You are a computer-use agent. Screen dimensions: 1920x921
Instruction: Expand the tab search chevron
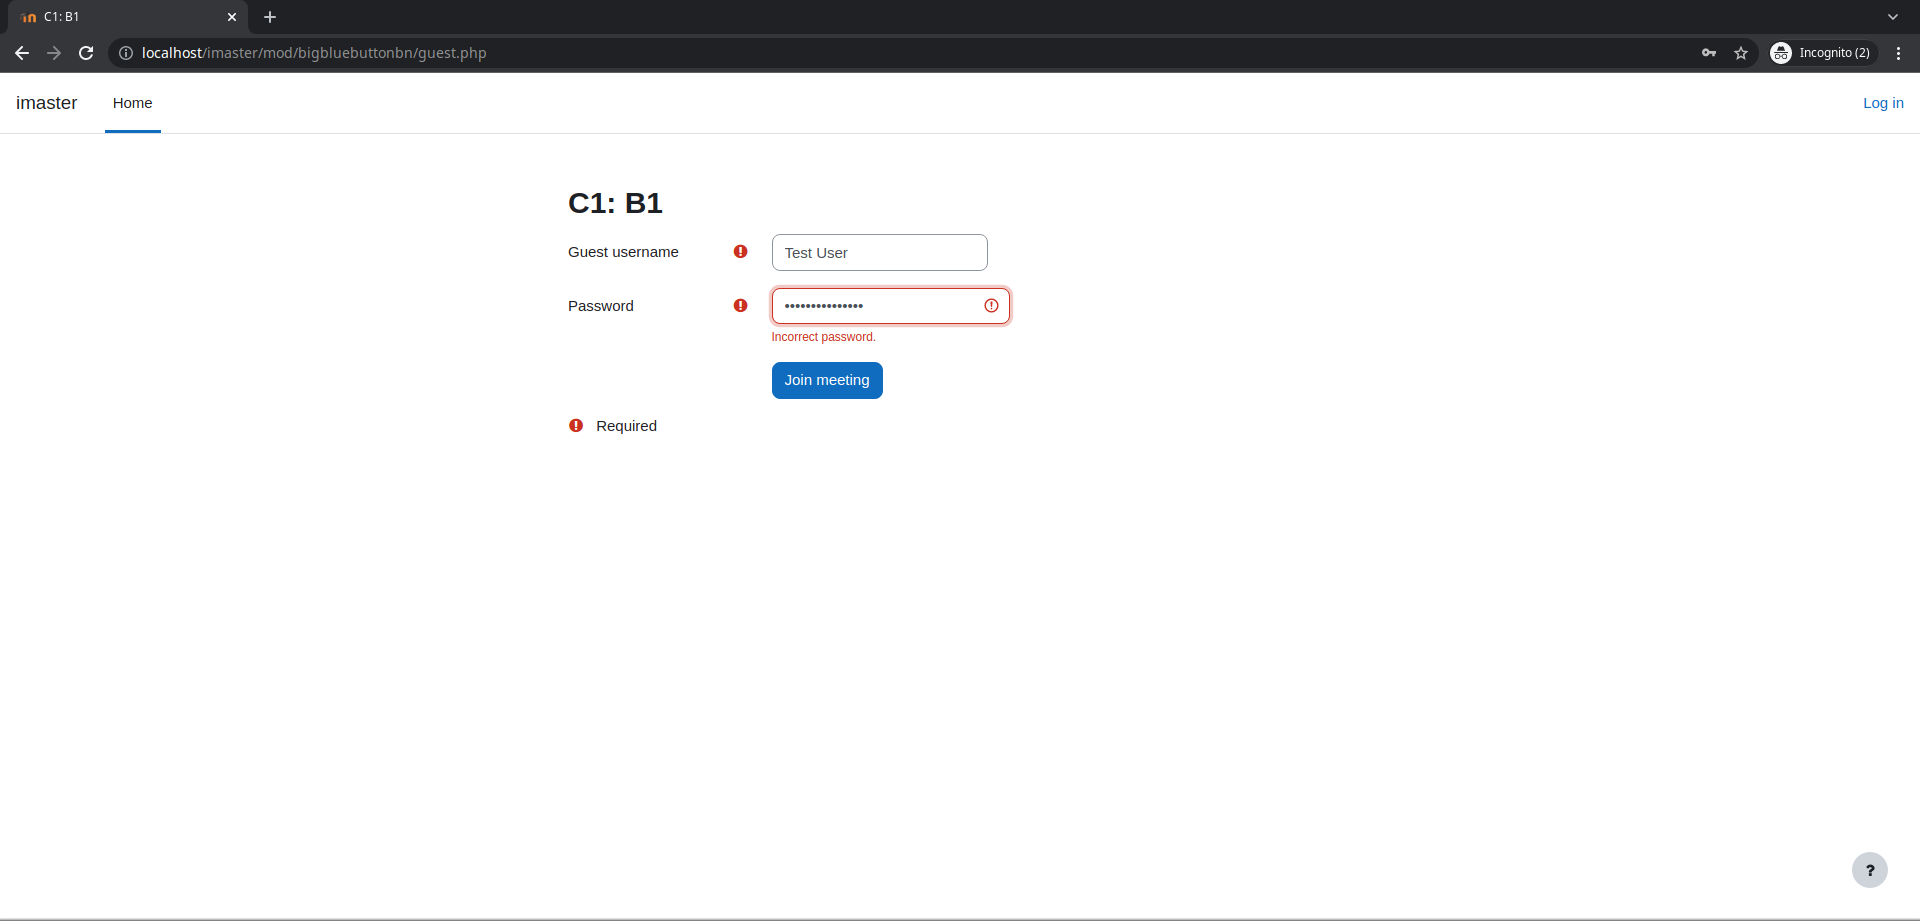(1893, 17)
